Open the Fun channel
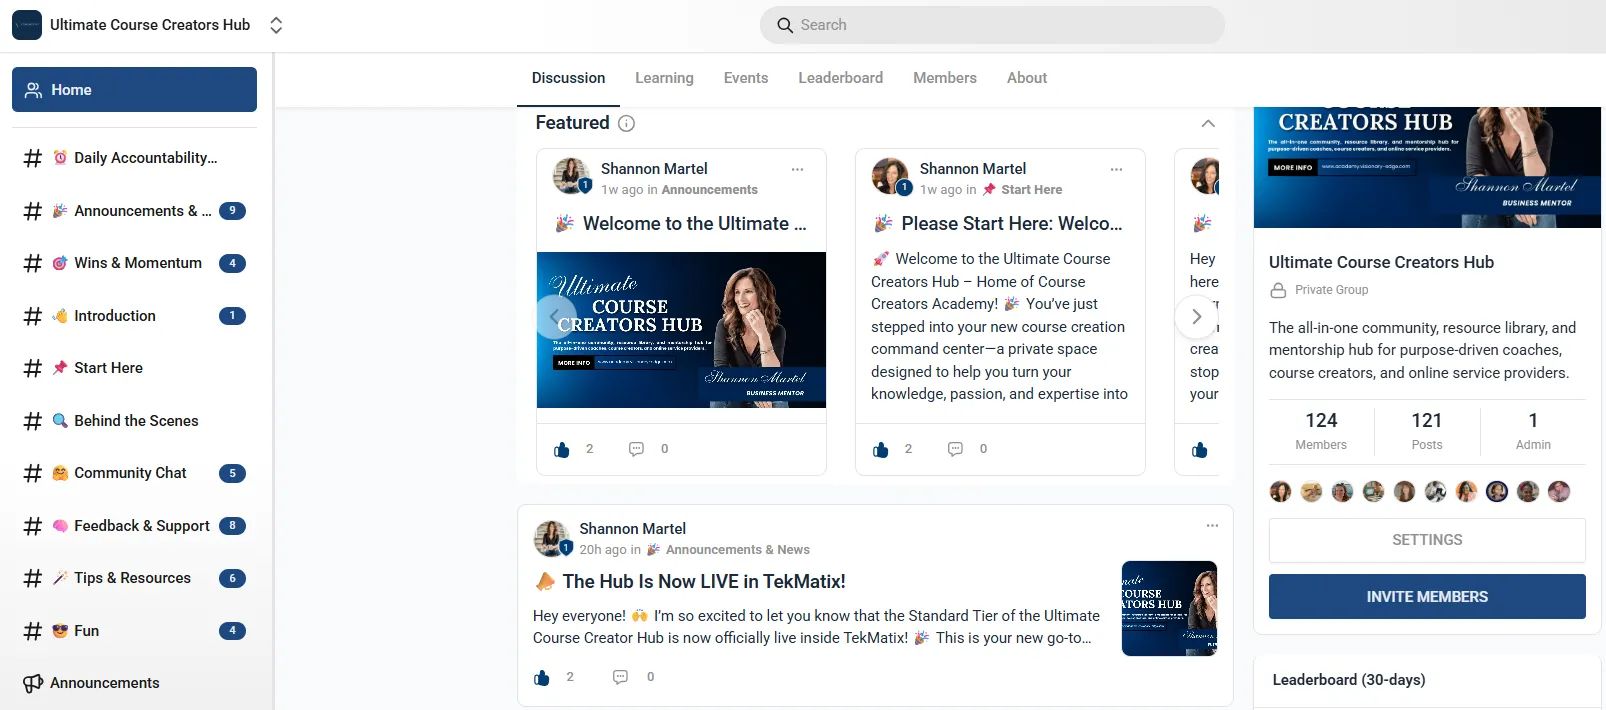The image size is (1606, 710). click(x=134, y=631)
